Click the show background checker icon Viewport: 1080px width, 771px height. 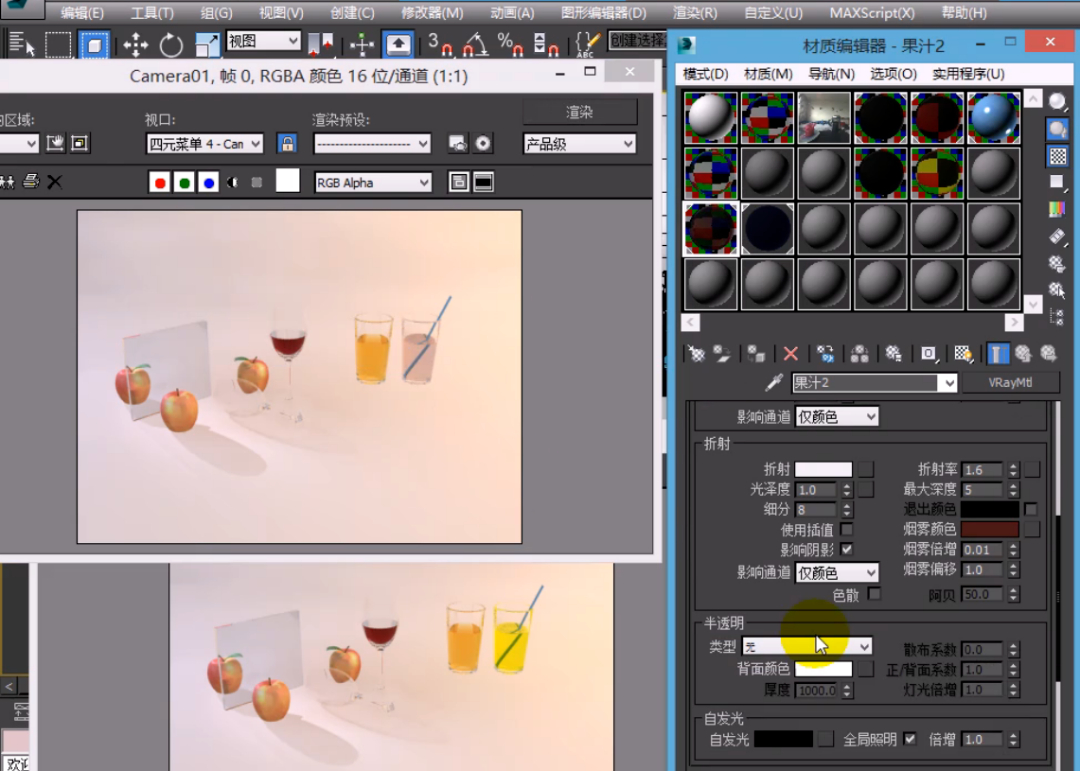tap(1057, 156)
